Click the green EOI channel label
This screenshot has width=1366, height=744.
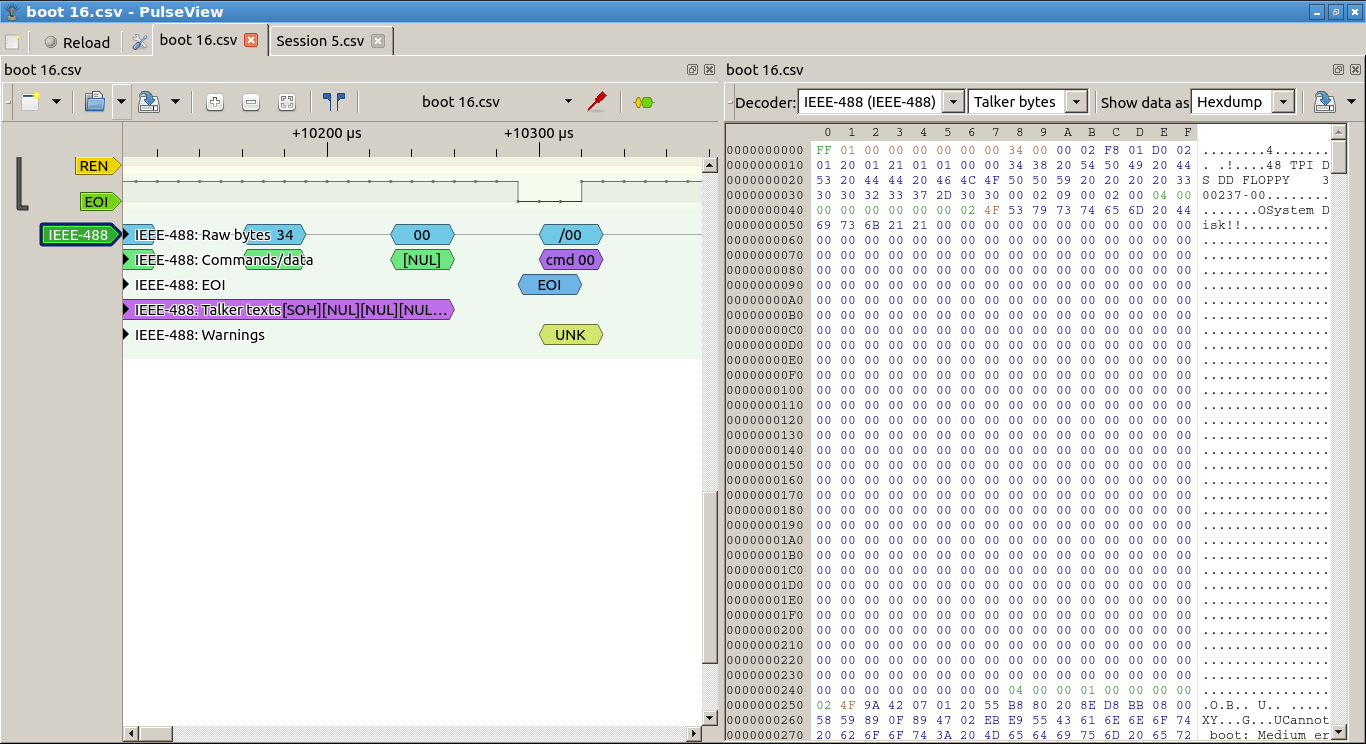(97, 202)
